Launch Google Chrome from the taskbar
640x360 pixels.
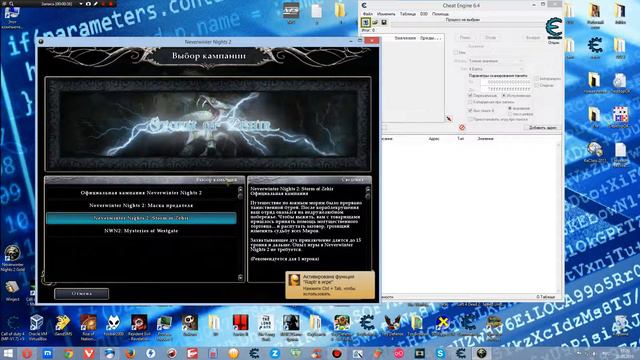click(69, 353)
